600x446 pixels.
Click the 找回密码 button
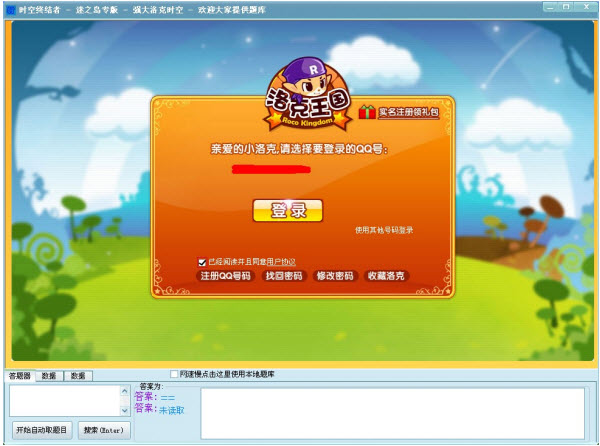(284, 276)
